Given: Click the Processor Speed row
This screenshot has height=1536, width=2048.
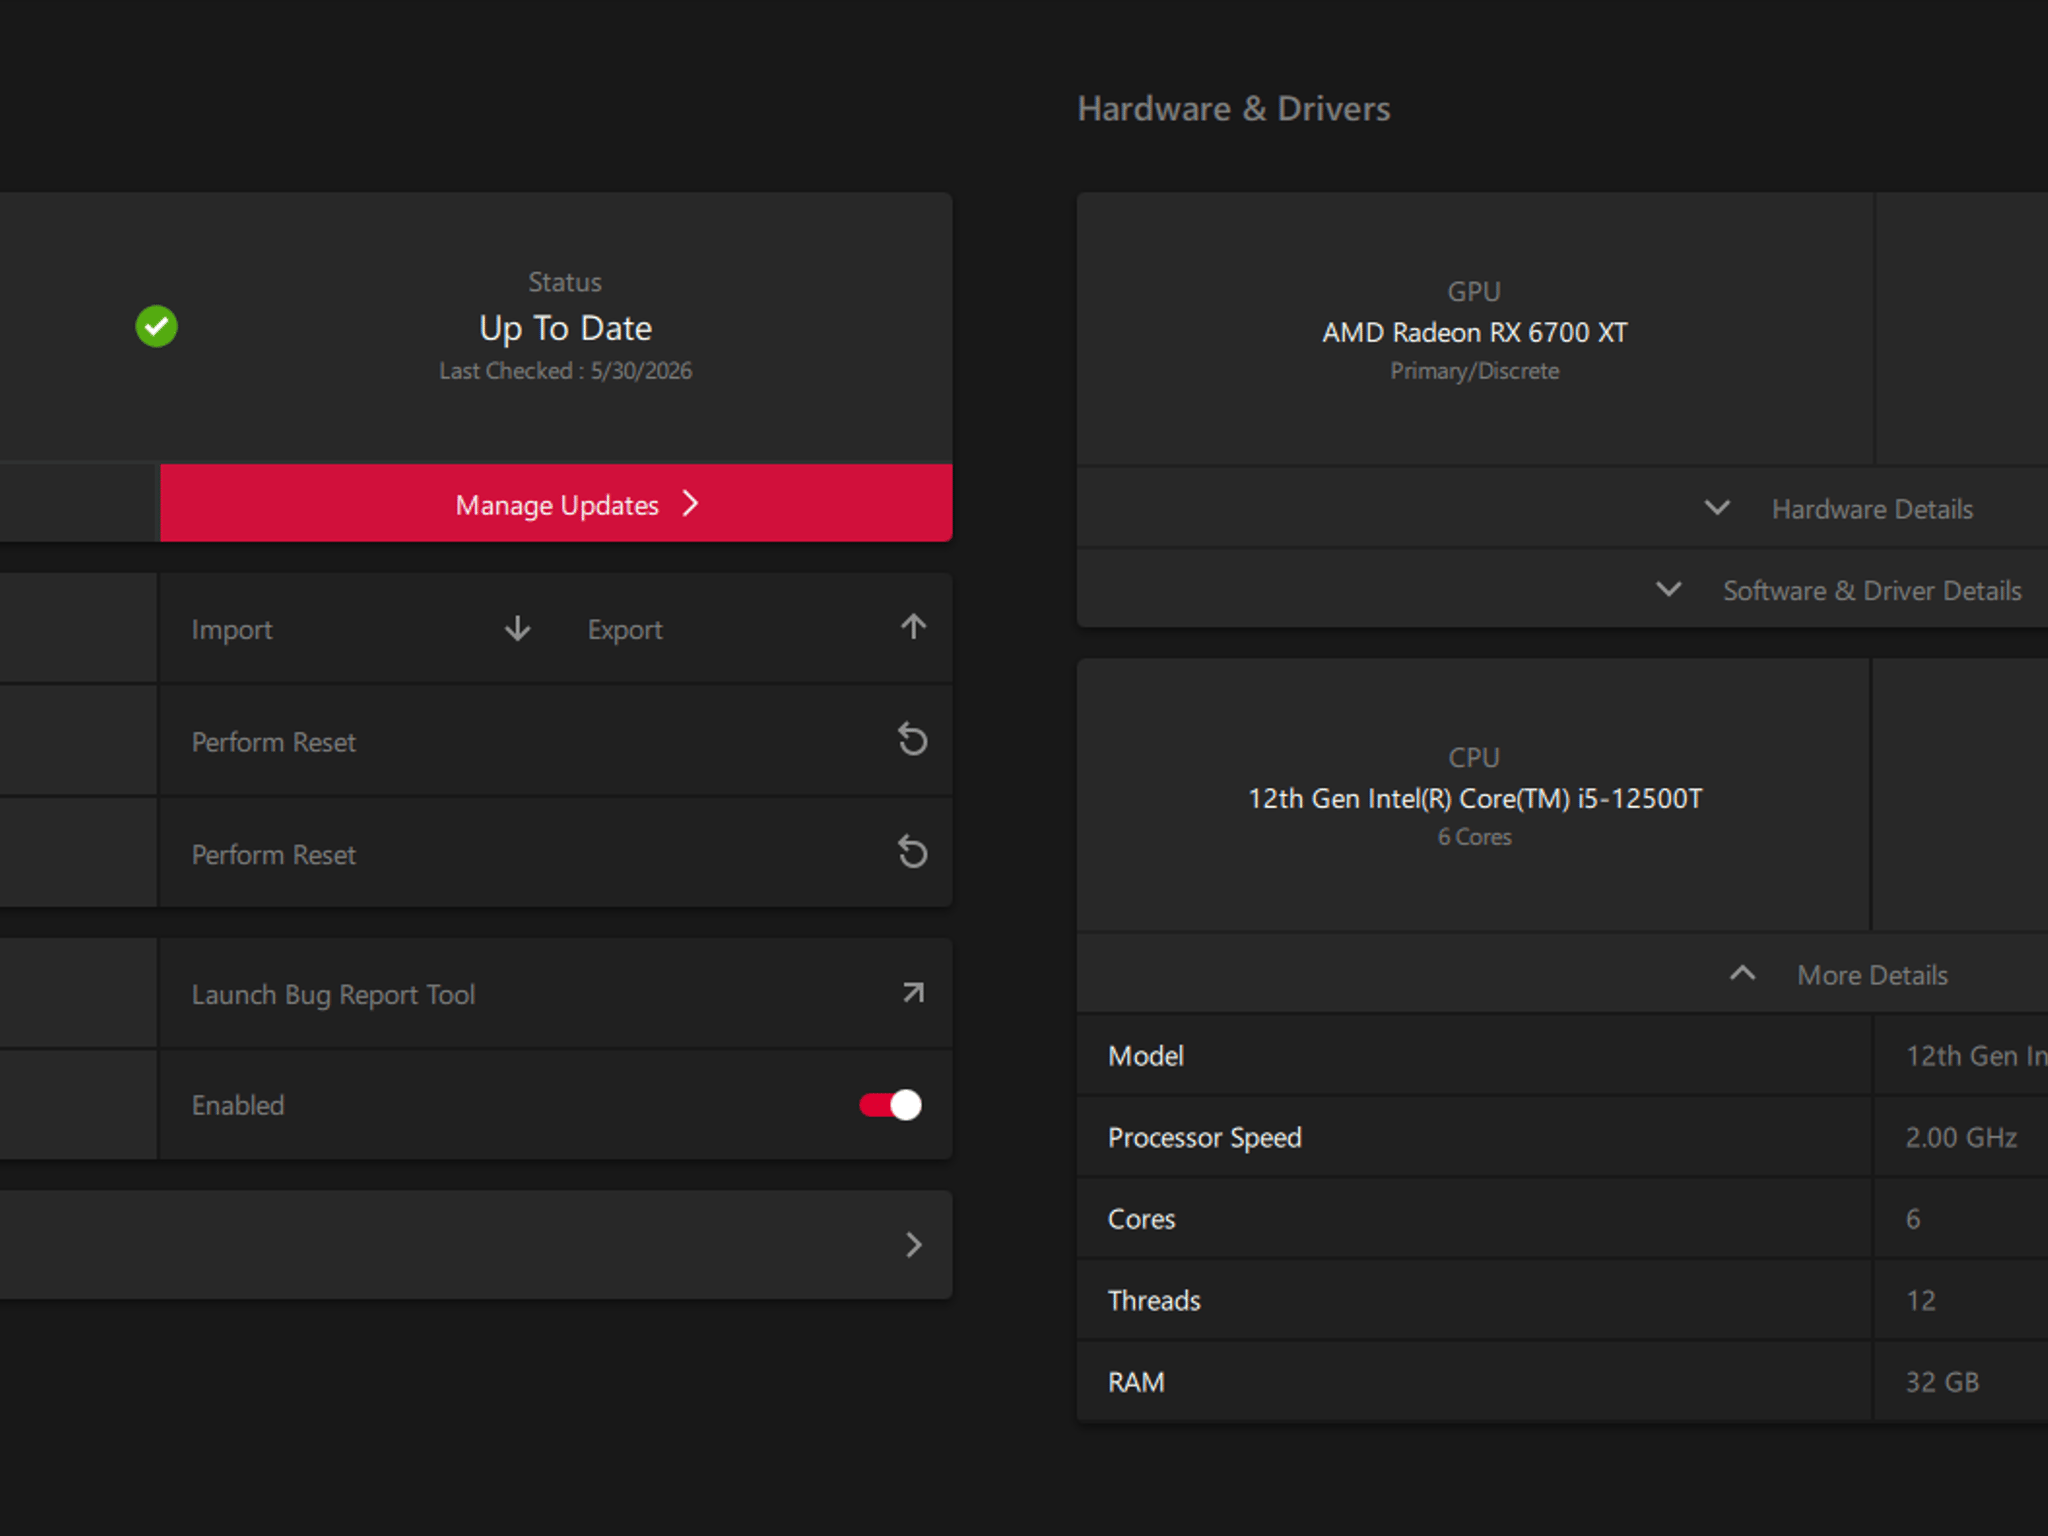Looking at the screenshot, I should [1563, 1137].
